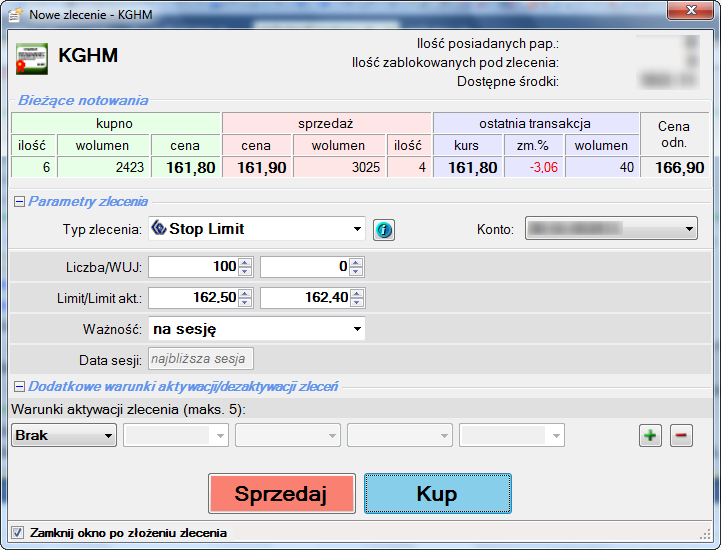
Task: Click the ostatnia transakcja column group header
Action: point(536,123)
